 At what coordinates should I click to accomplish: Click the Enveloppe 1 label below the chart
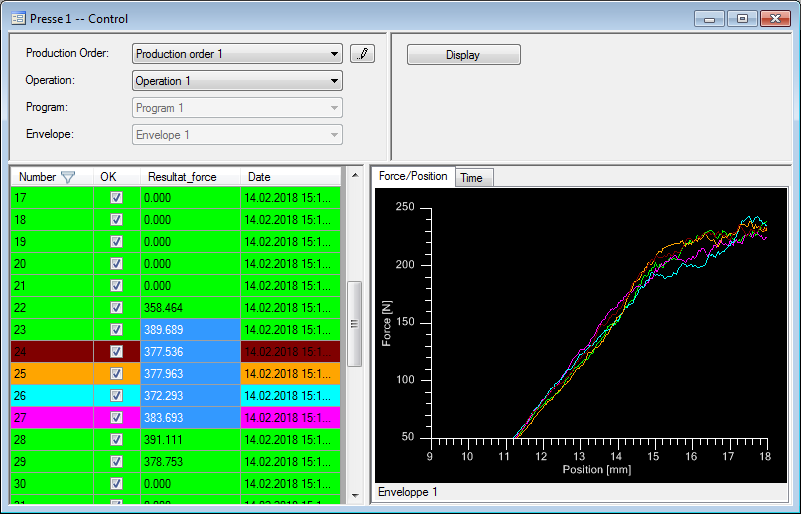(x=408, y=492)
